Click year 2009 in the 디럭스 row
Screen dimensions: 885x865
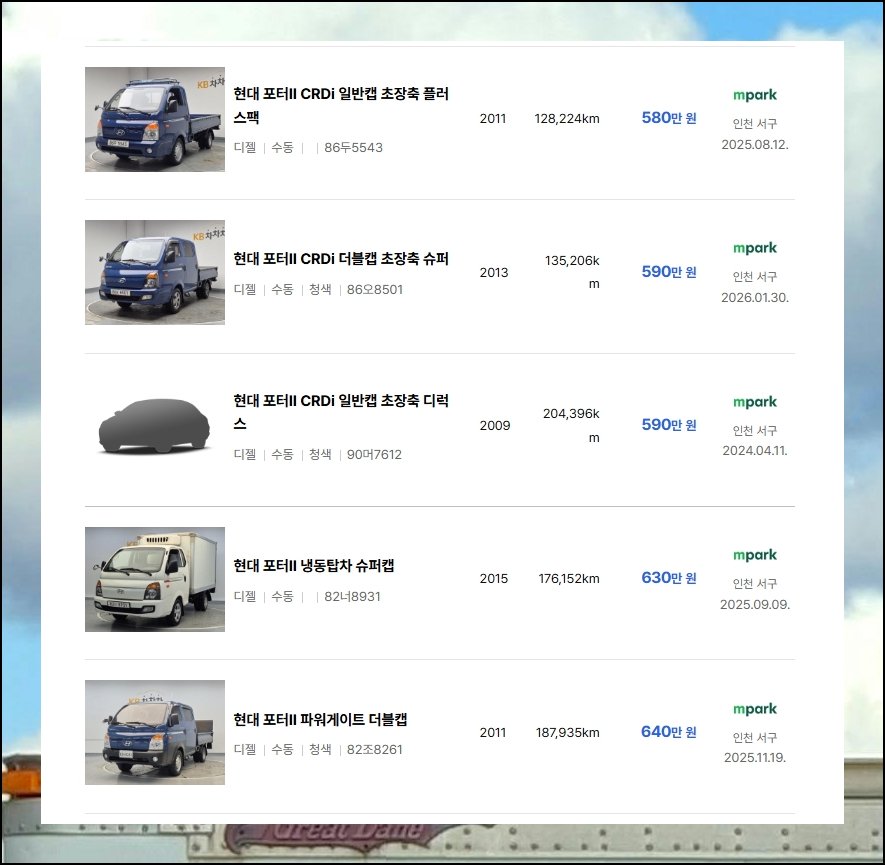click(495, 425)
